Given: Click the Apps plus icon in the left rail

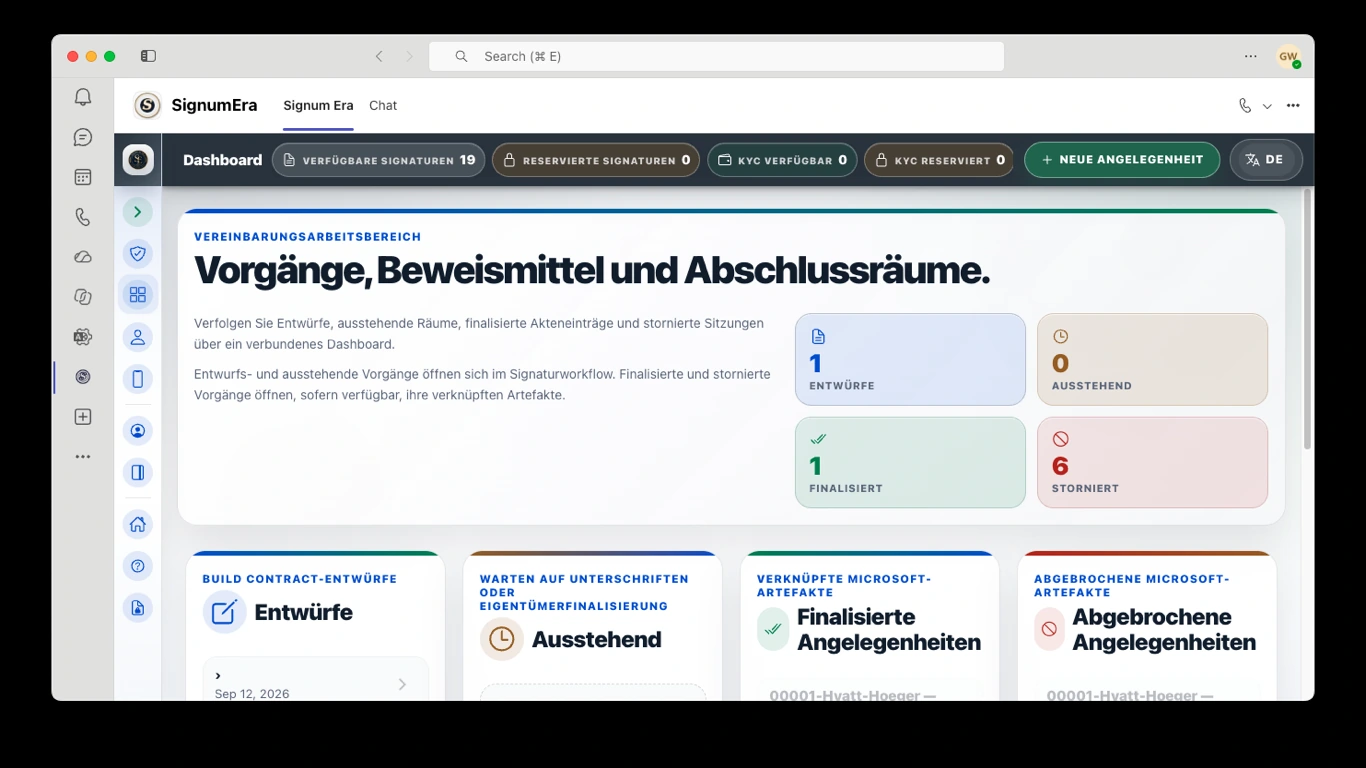Looking at the screenshot, I should [x=83, y=417].
